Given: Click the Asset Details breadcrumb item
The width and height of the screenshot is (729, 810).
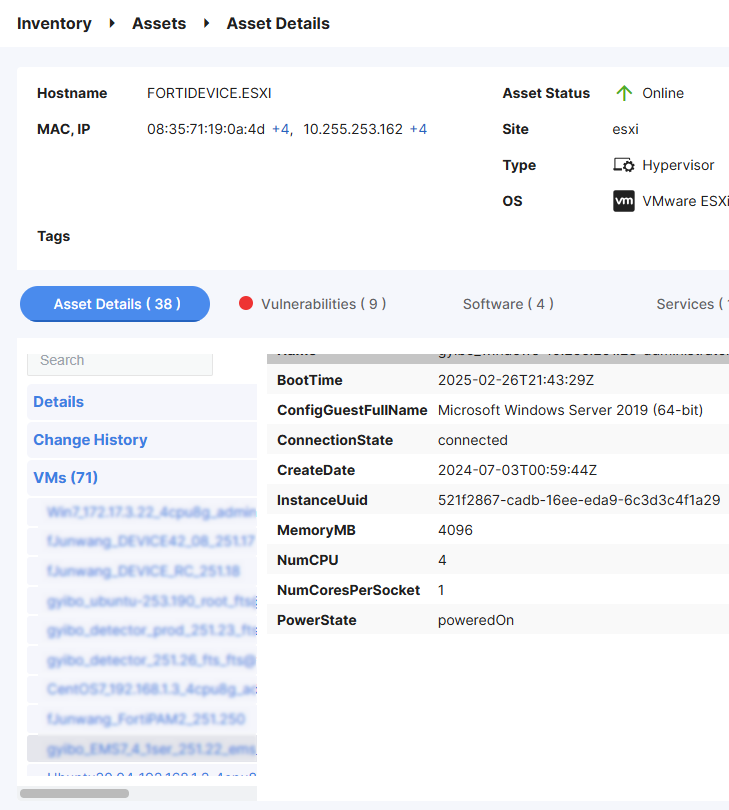Looking at the screenshot, I should point(278,23).
